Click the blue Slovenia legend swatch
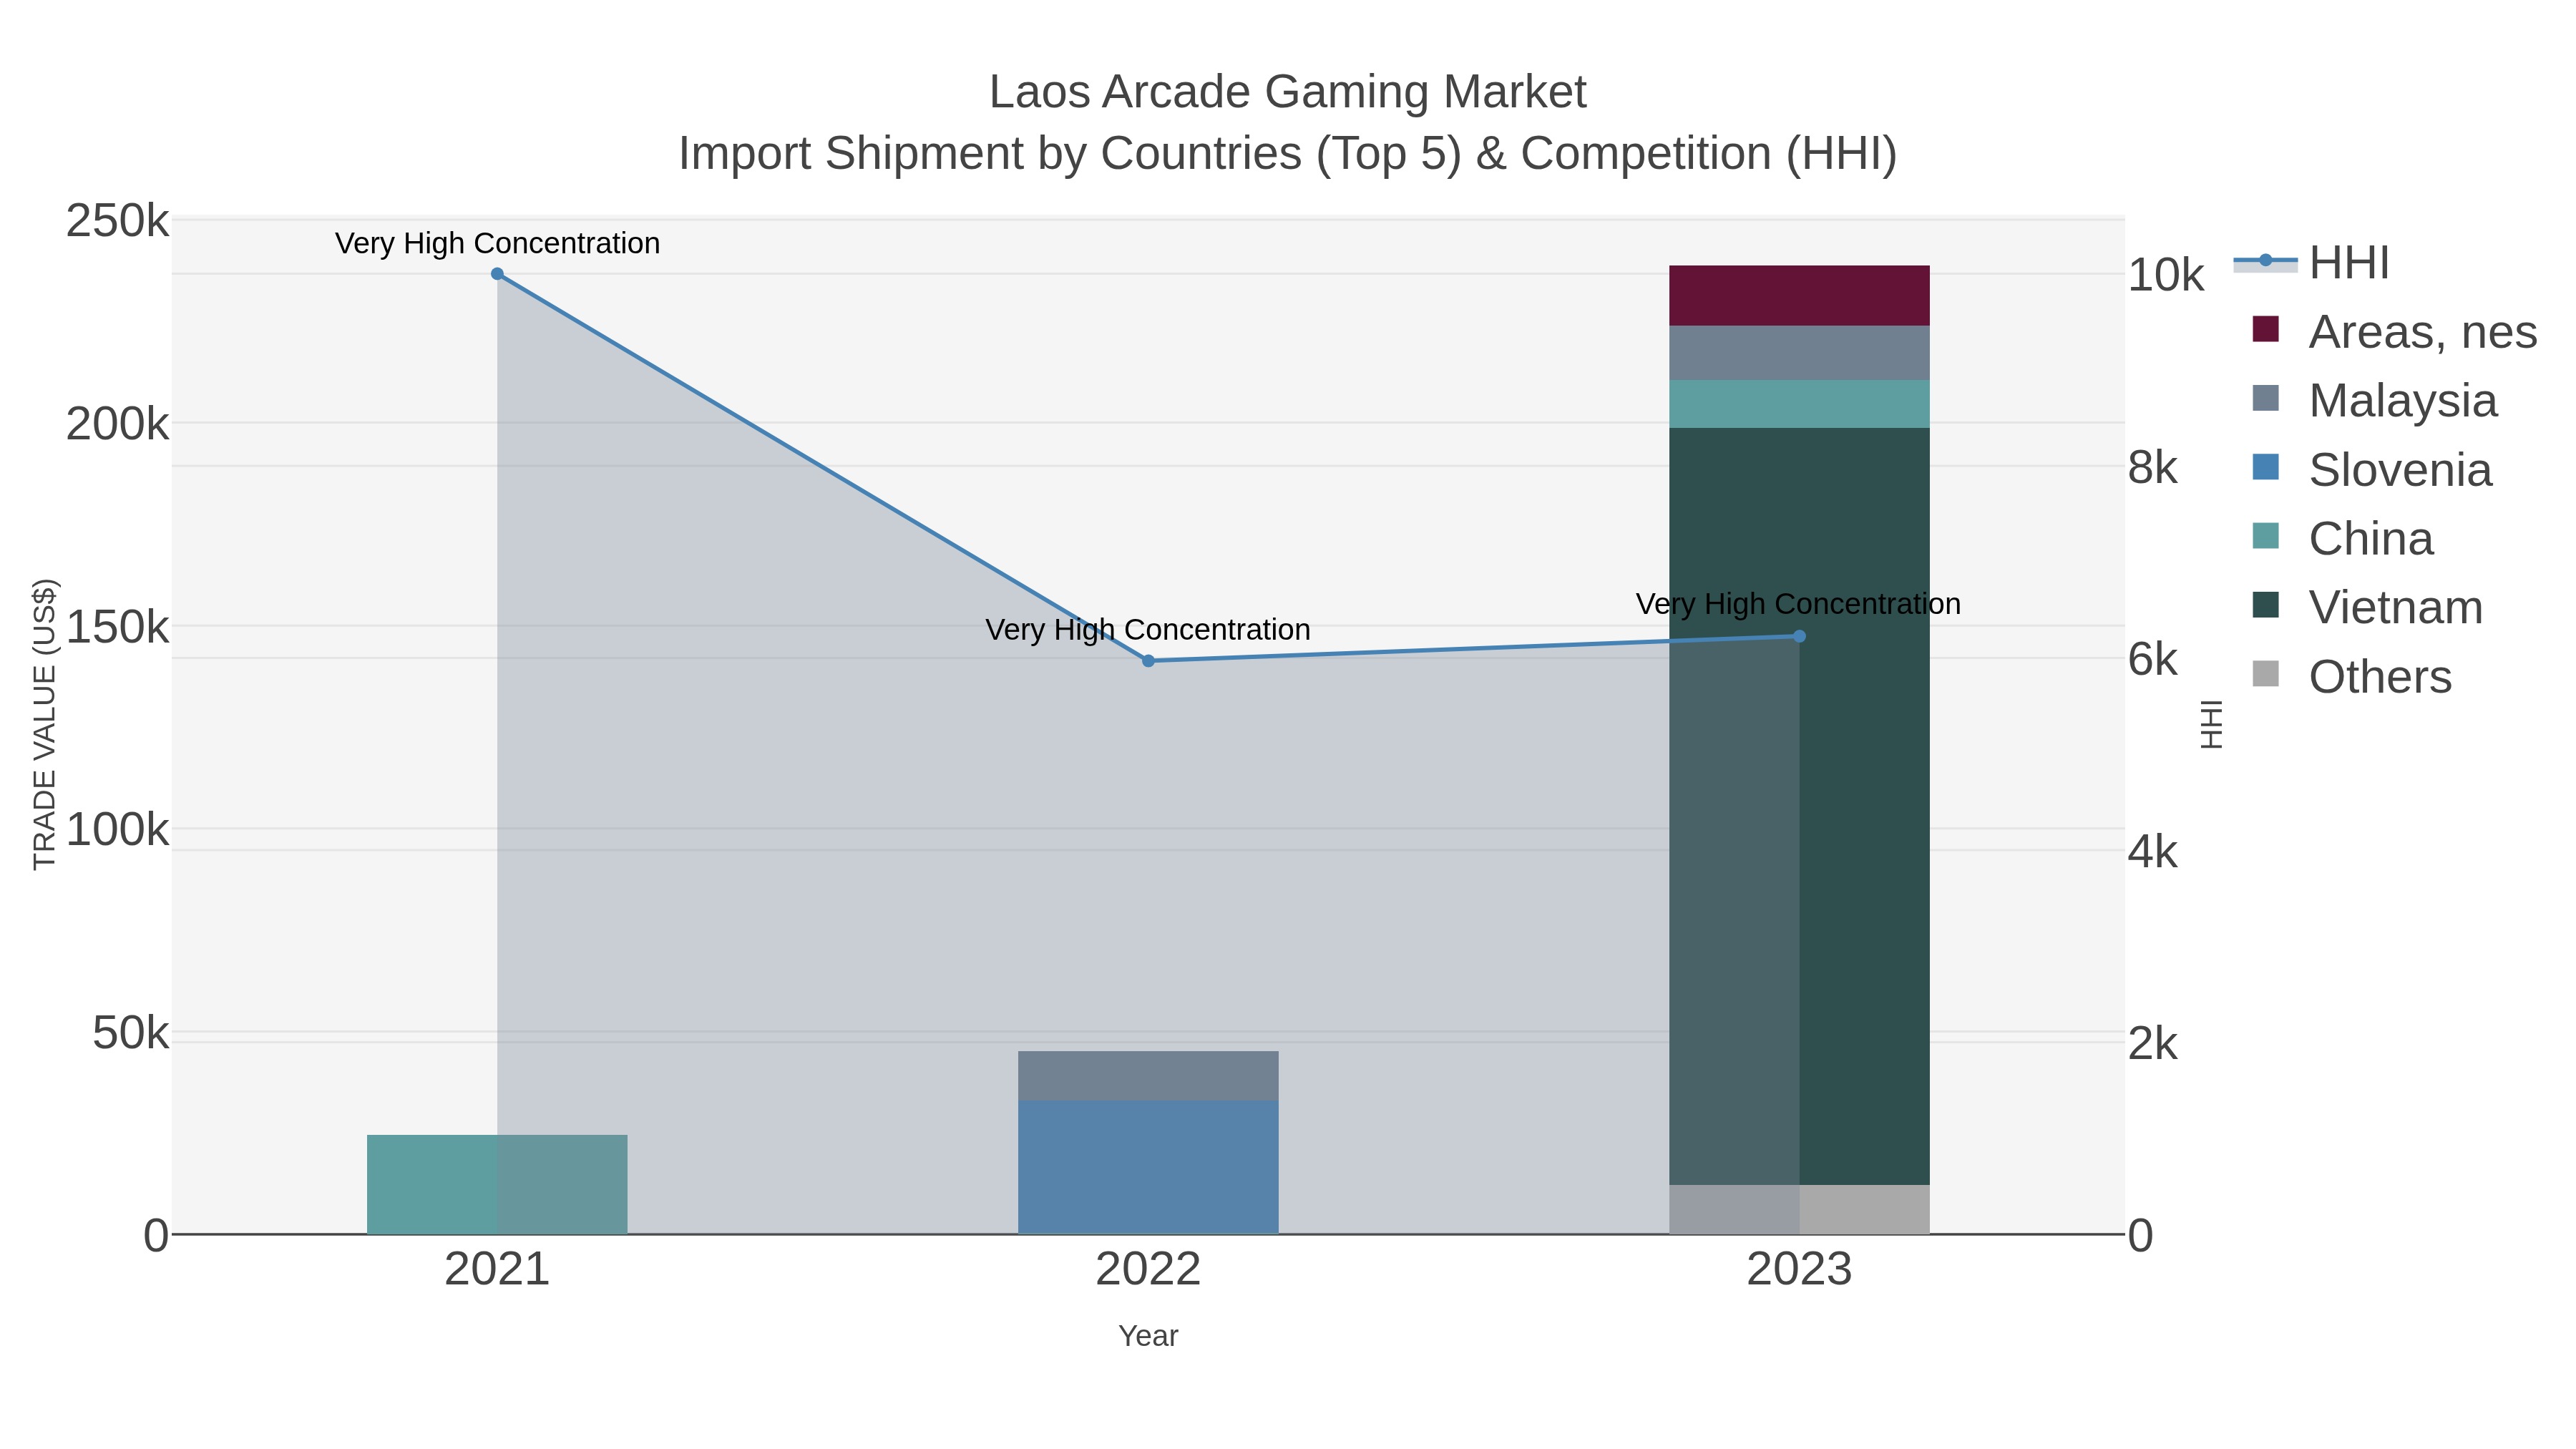The height and width of the screenshot is (1449, 2576). point(2265,467)
